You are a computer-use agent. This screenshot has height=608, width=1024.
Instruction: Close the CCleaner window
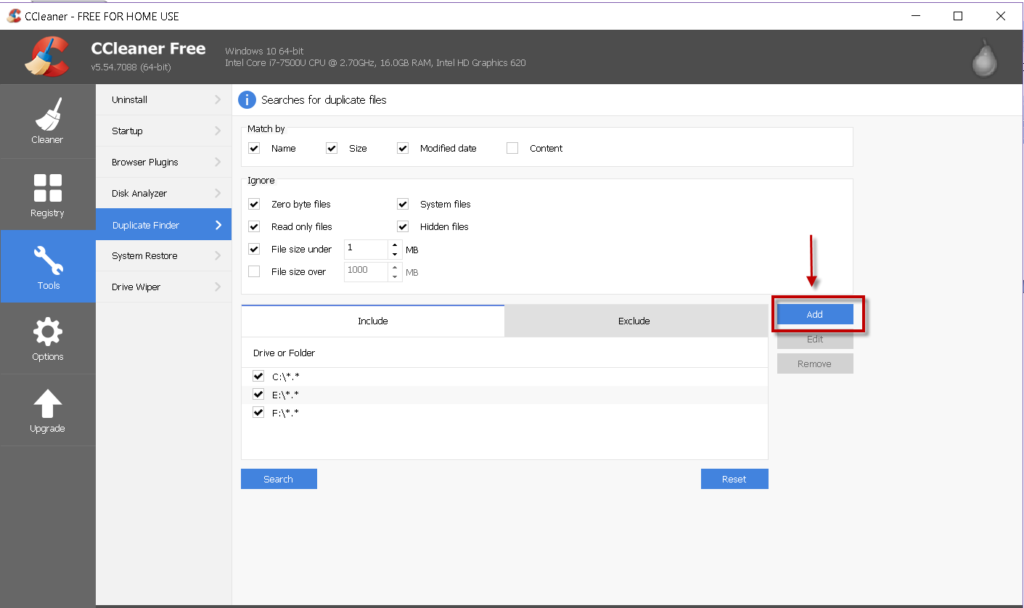[x=1000, y=16]
